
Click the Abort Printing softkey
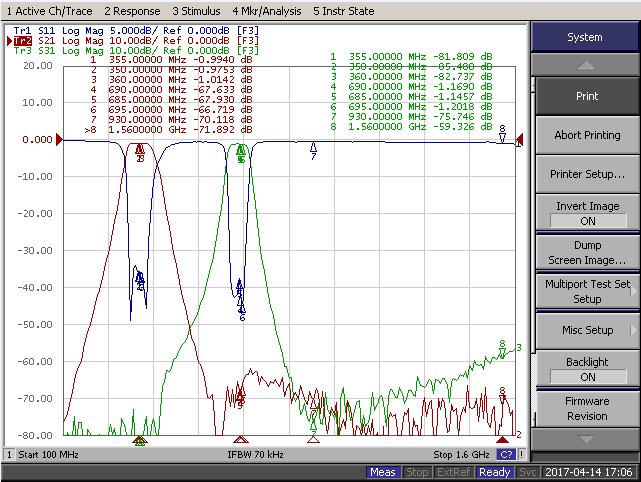pyautogui.click(x=587, y=135)
